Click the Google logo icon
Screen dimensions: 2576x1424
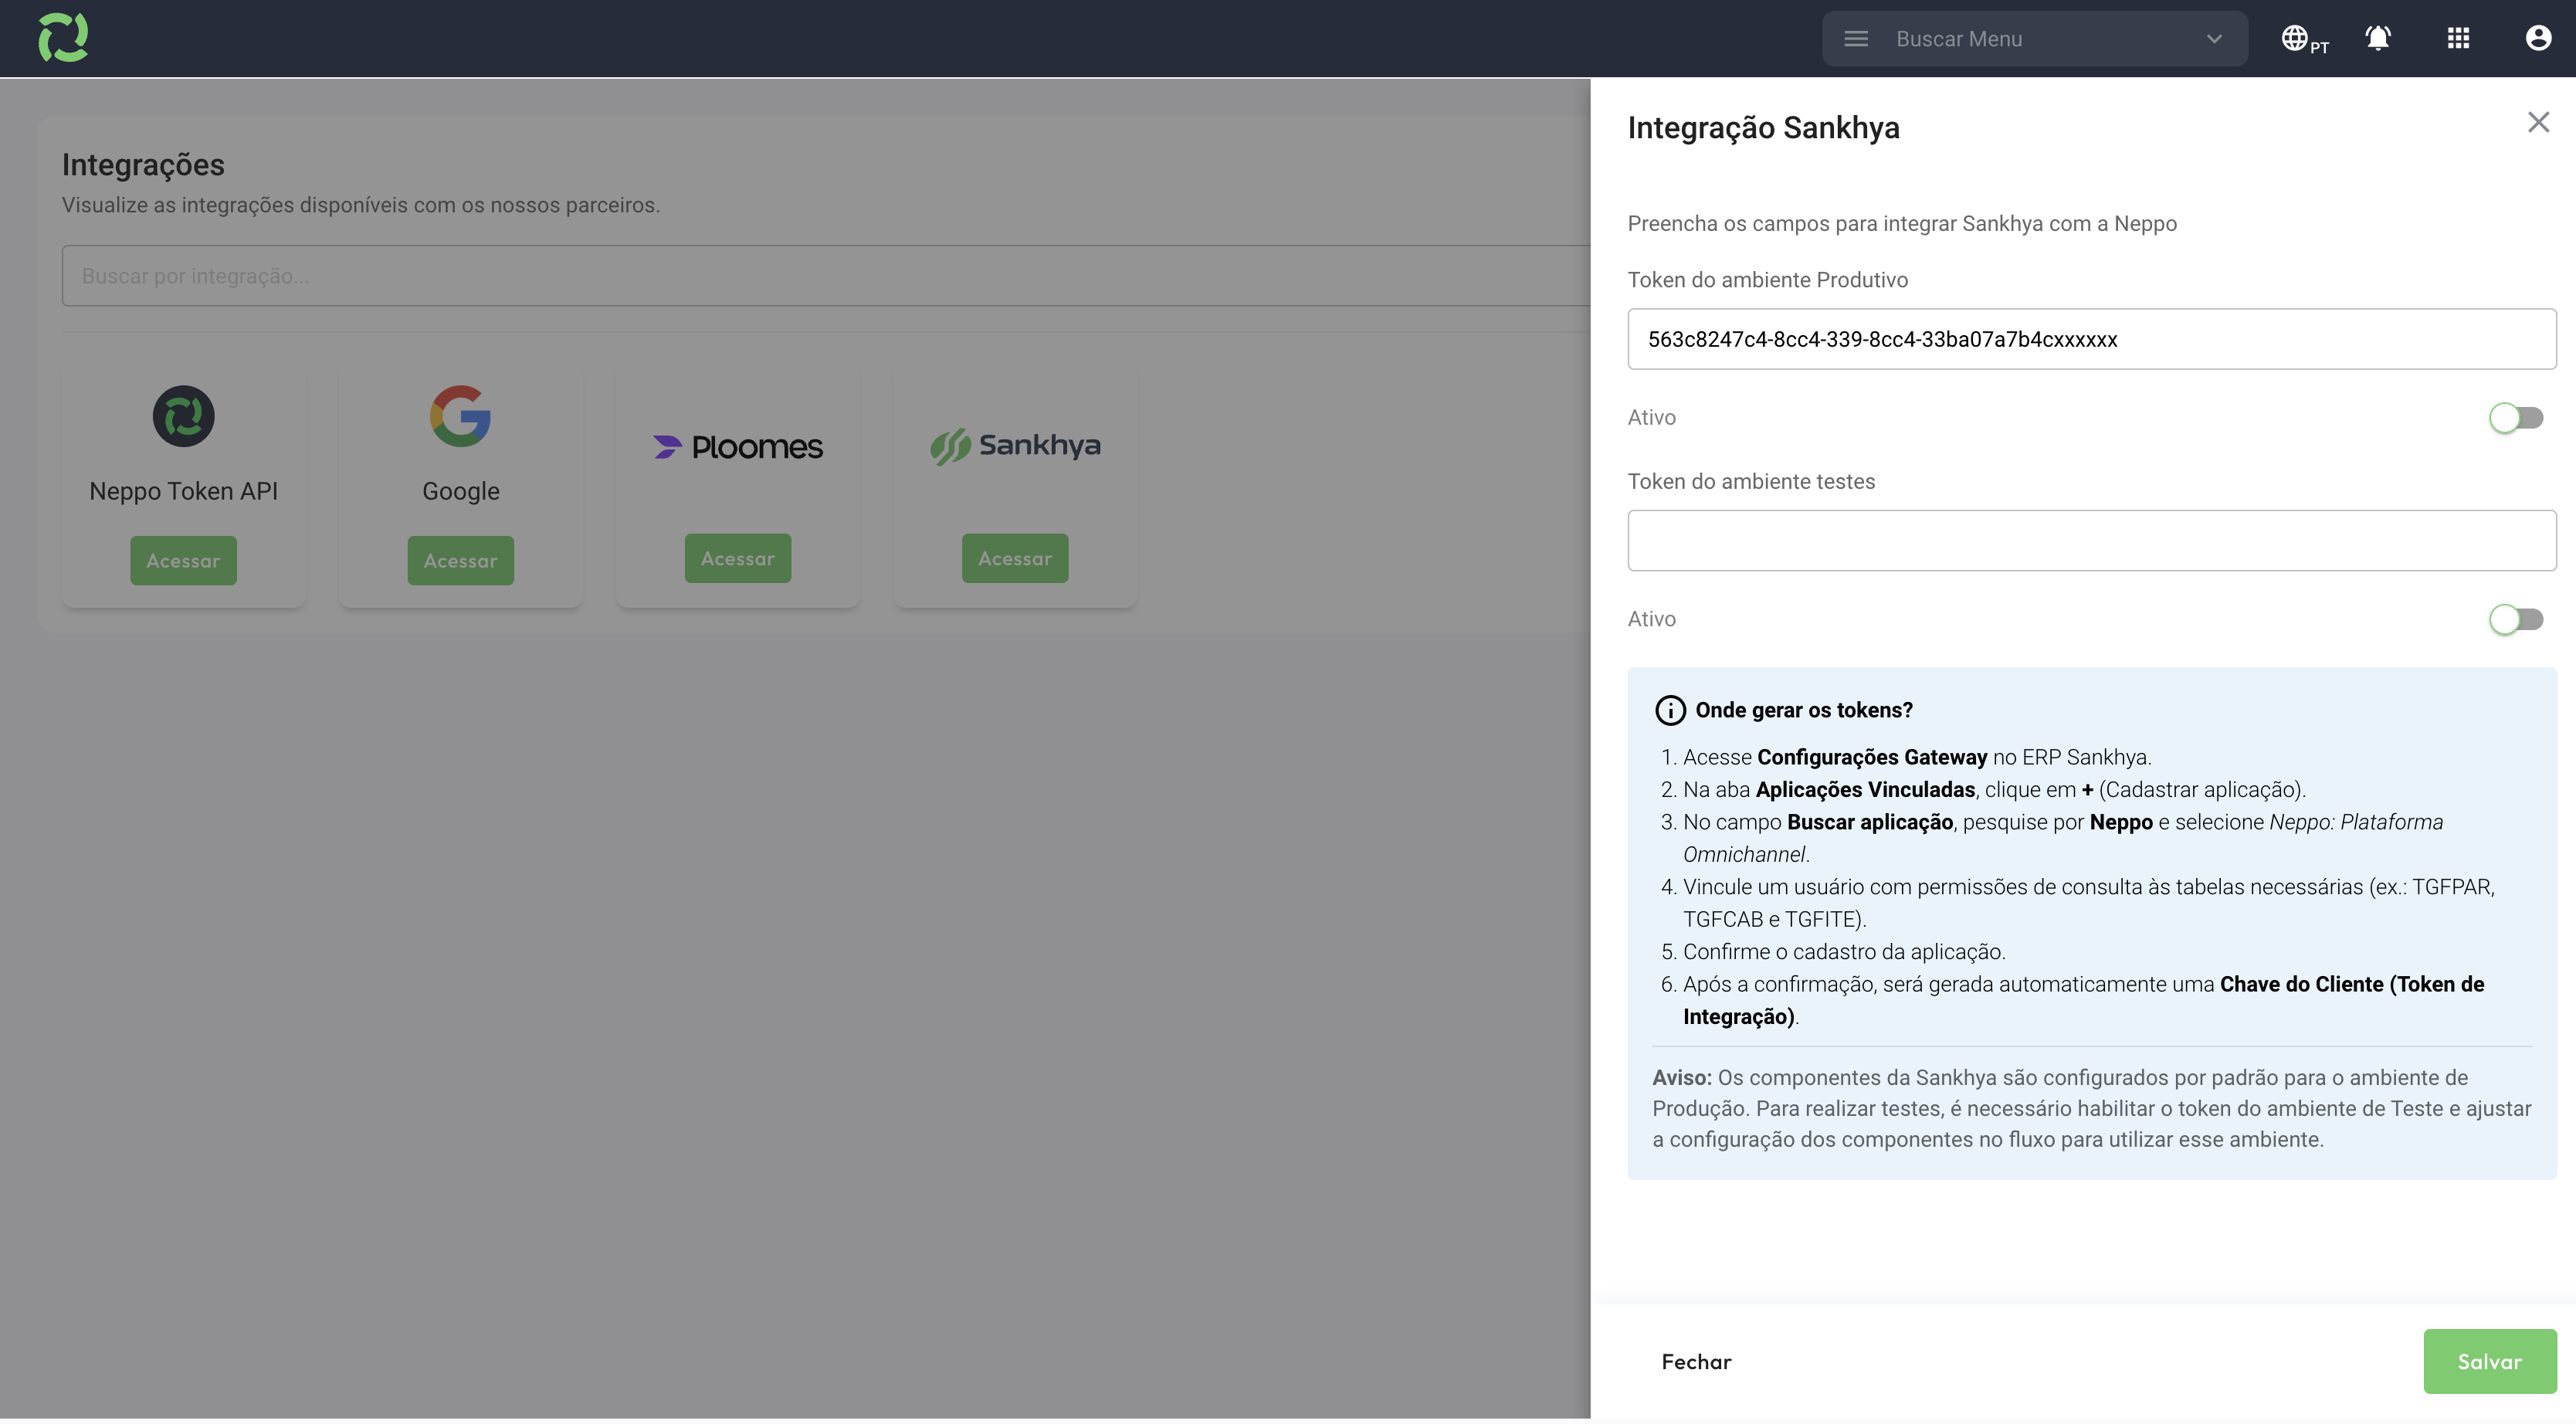point(460,416)
